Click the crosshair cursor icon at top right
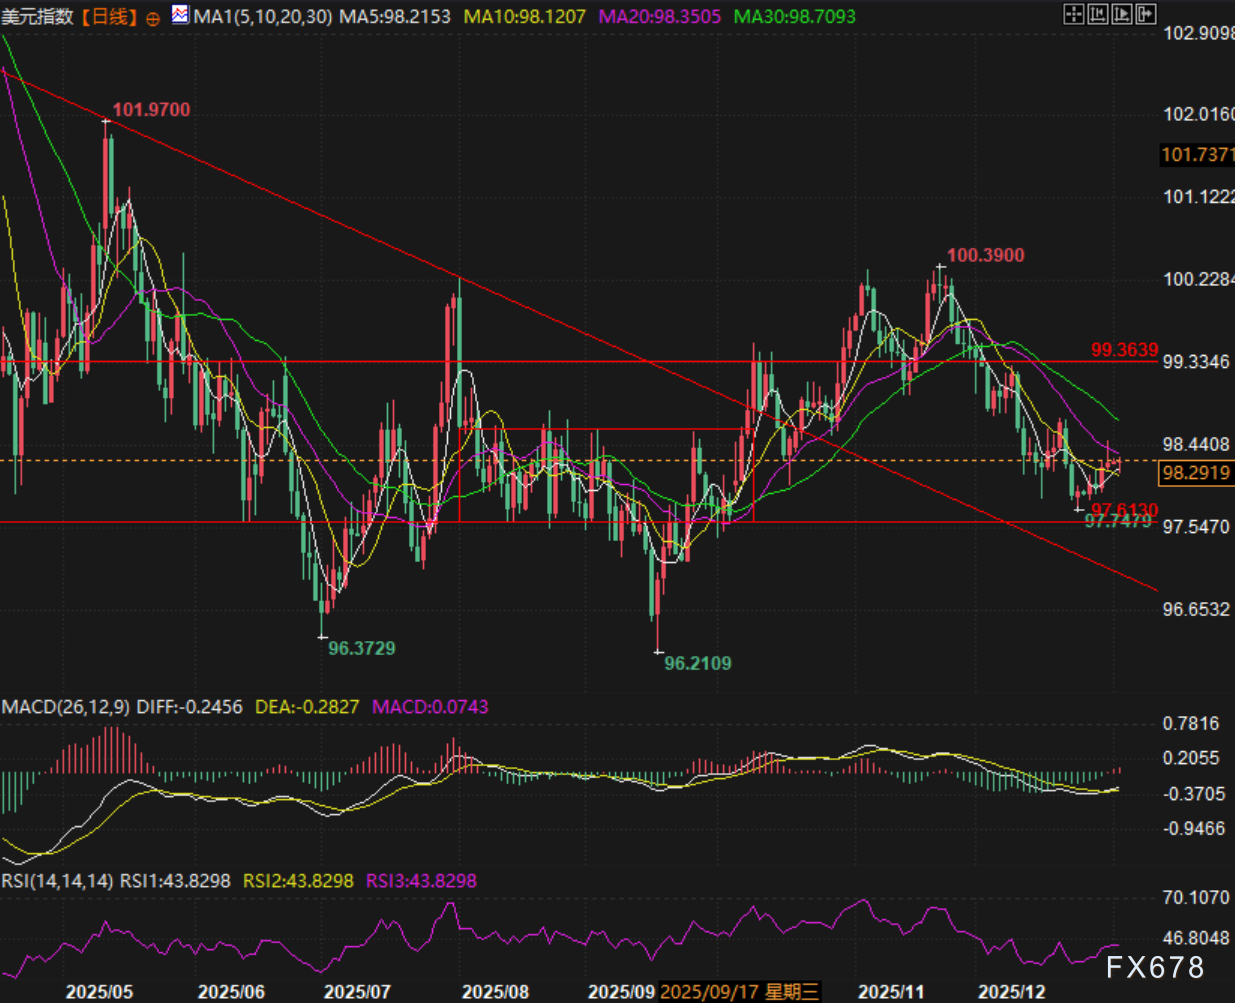 tap(1073, 14)
